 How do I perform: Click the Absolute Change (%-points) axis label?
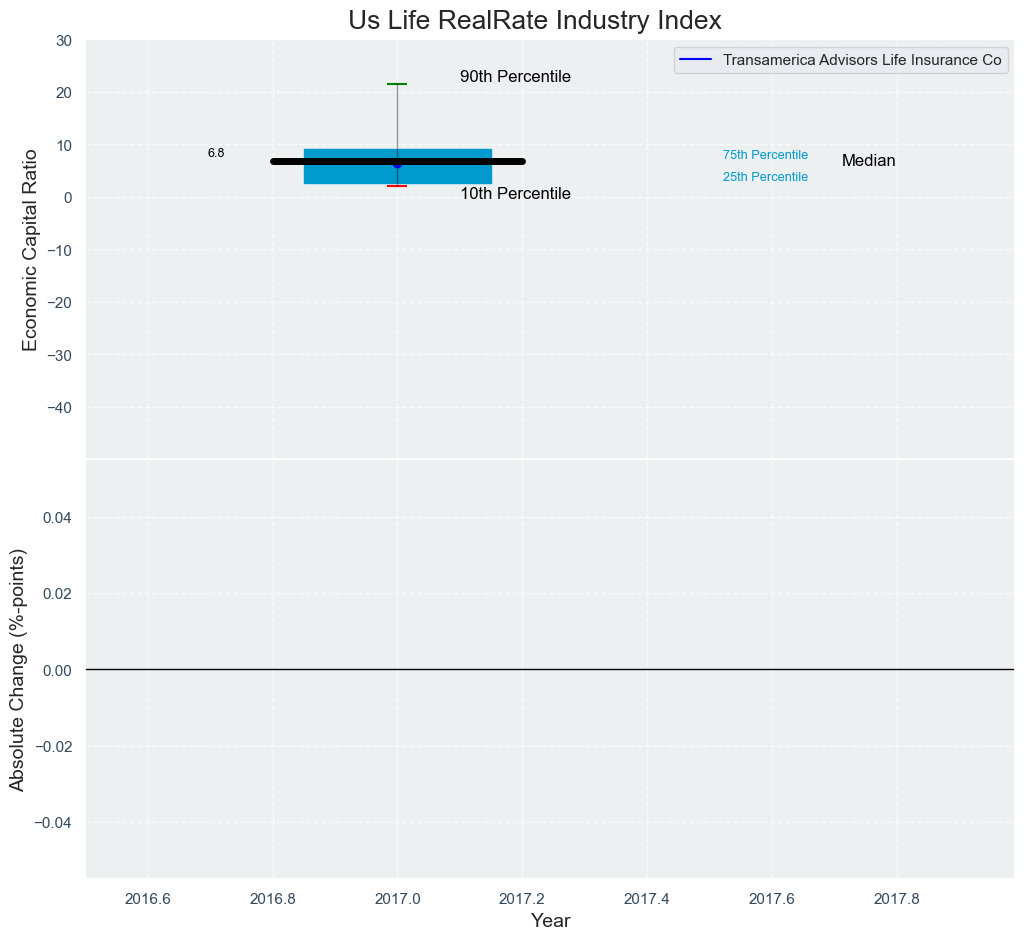click(18, 669)
